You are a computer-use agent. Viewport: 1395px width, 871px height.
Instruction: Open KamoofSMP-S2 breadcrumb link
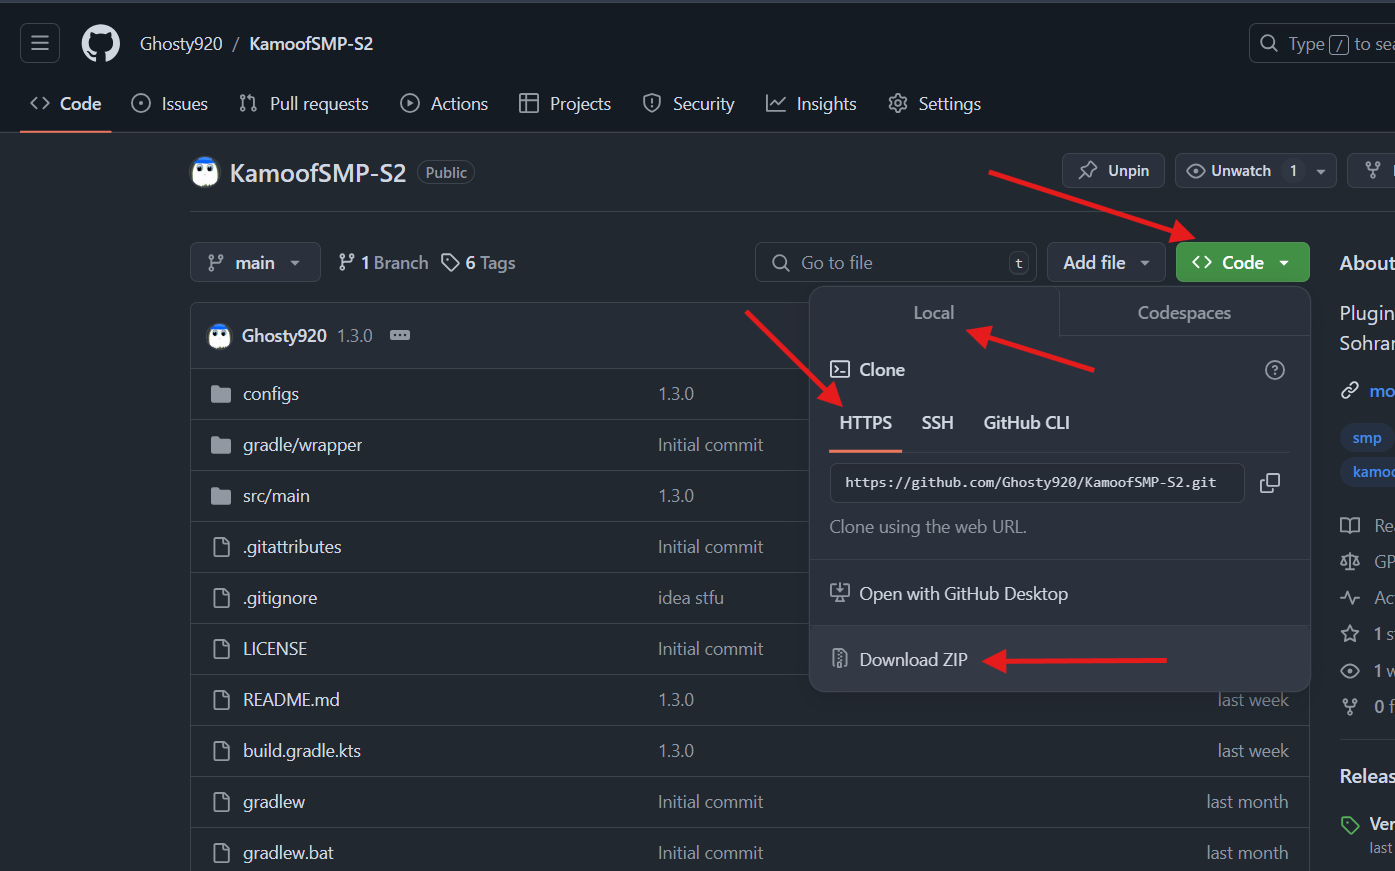(x=311, y=44)
